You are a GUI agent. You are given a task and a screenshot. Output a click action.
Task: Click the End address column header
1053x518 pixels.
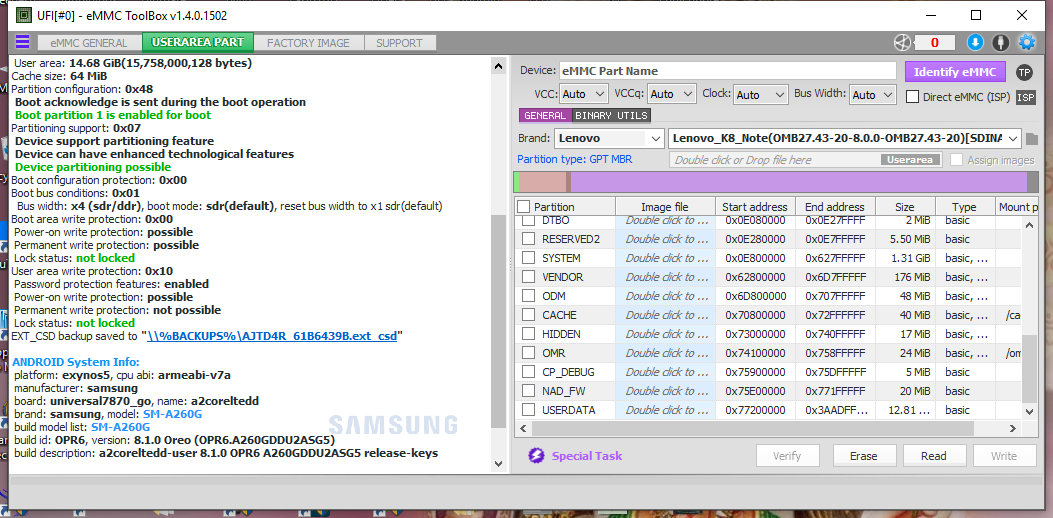pos(835,207)
